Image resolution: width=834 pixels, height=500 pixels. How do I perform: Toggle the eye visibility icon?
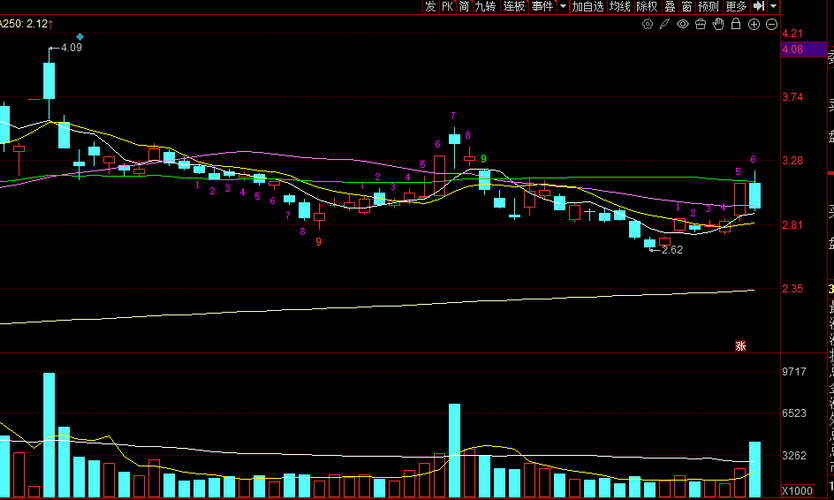point(682,24)
